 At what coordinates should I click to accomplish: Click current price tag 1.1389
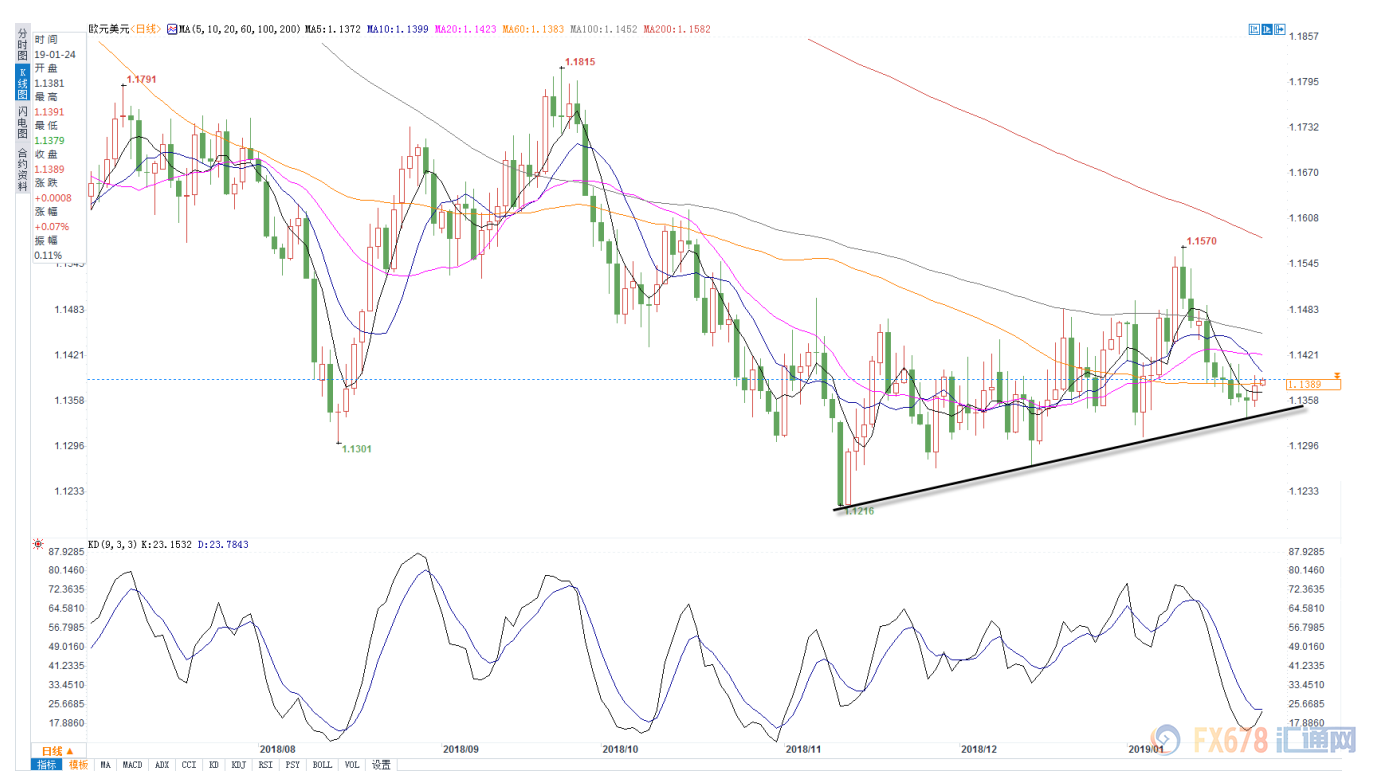pyautogui.click(x=1315, y=384)
